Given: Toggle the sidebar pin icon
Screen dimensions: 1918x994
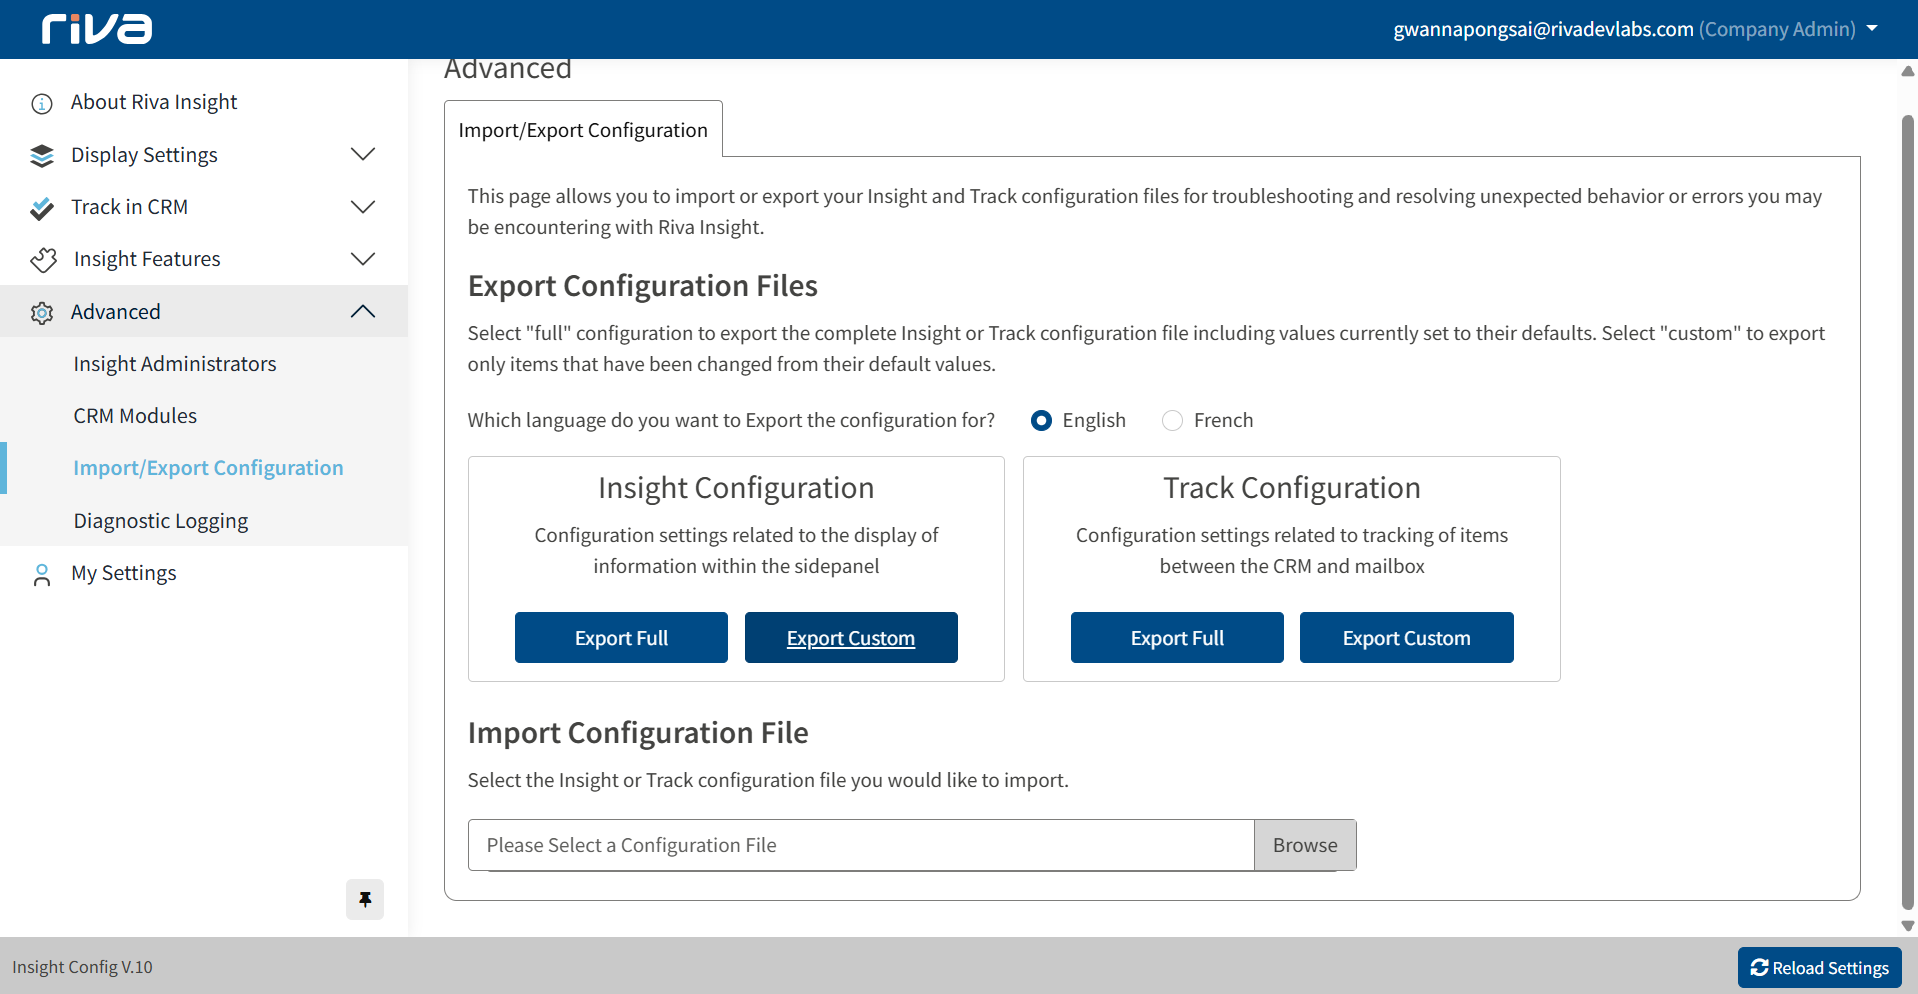Looking at the screenshot, I should pos(365,899).
